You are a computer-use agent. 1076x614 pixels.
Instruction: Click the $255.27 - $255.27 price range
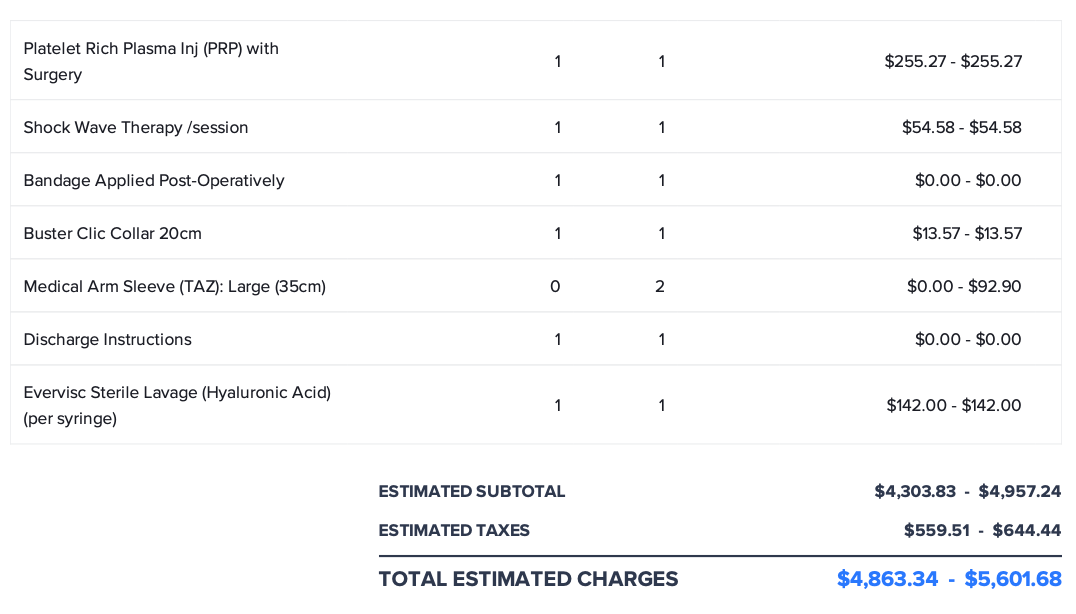pos(953,61)
